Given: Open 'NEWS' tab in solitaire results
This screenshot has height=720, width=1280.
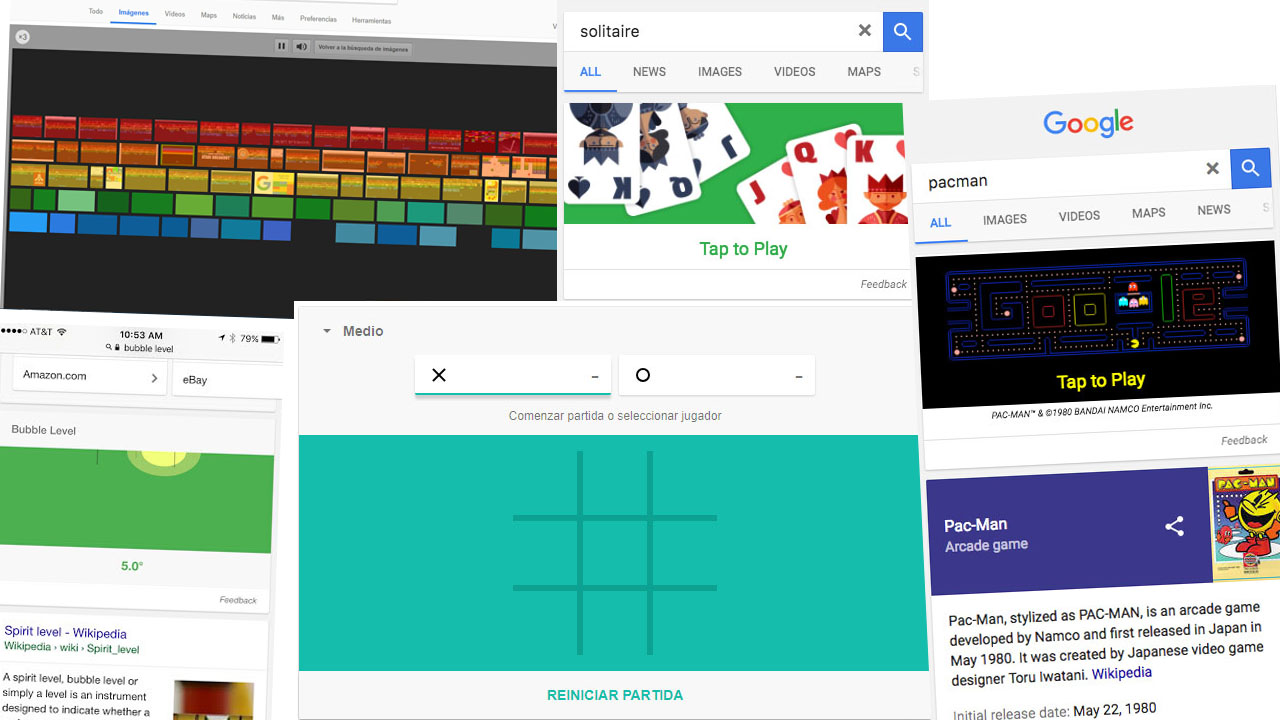Looking at the screenshot, I should coord(649,72).
